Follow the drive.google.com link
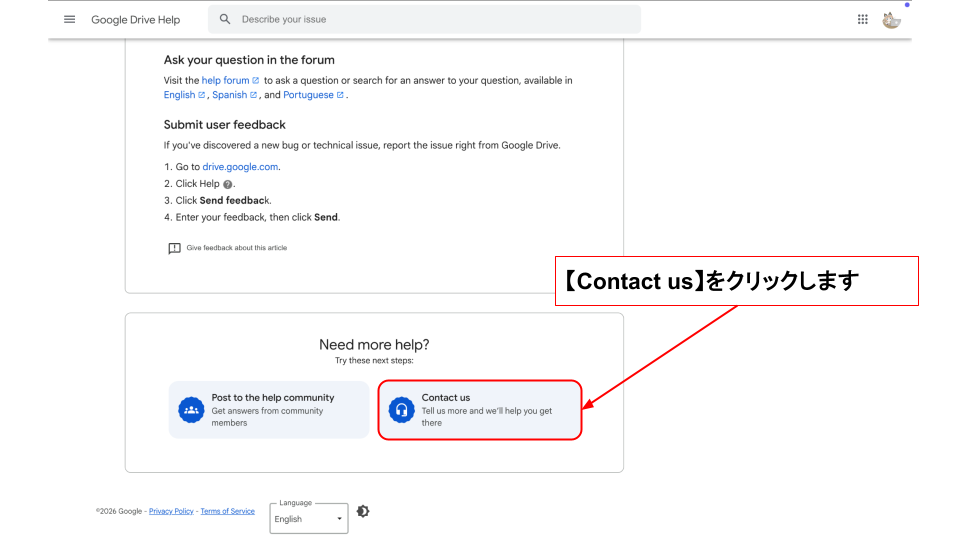 [240, 167]
